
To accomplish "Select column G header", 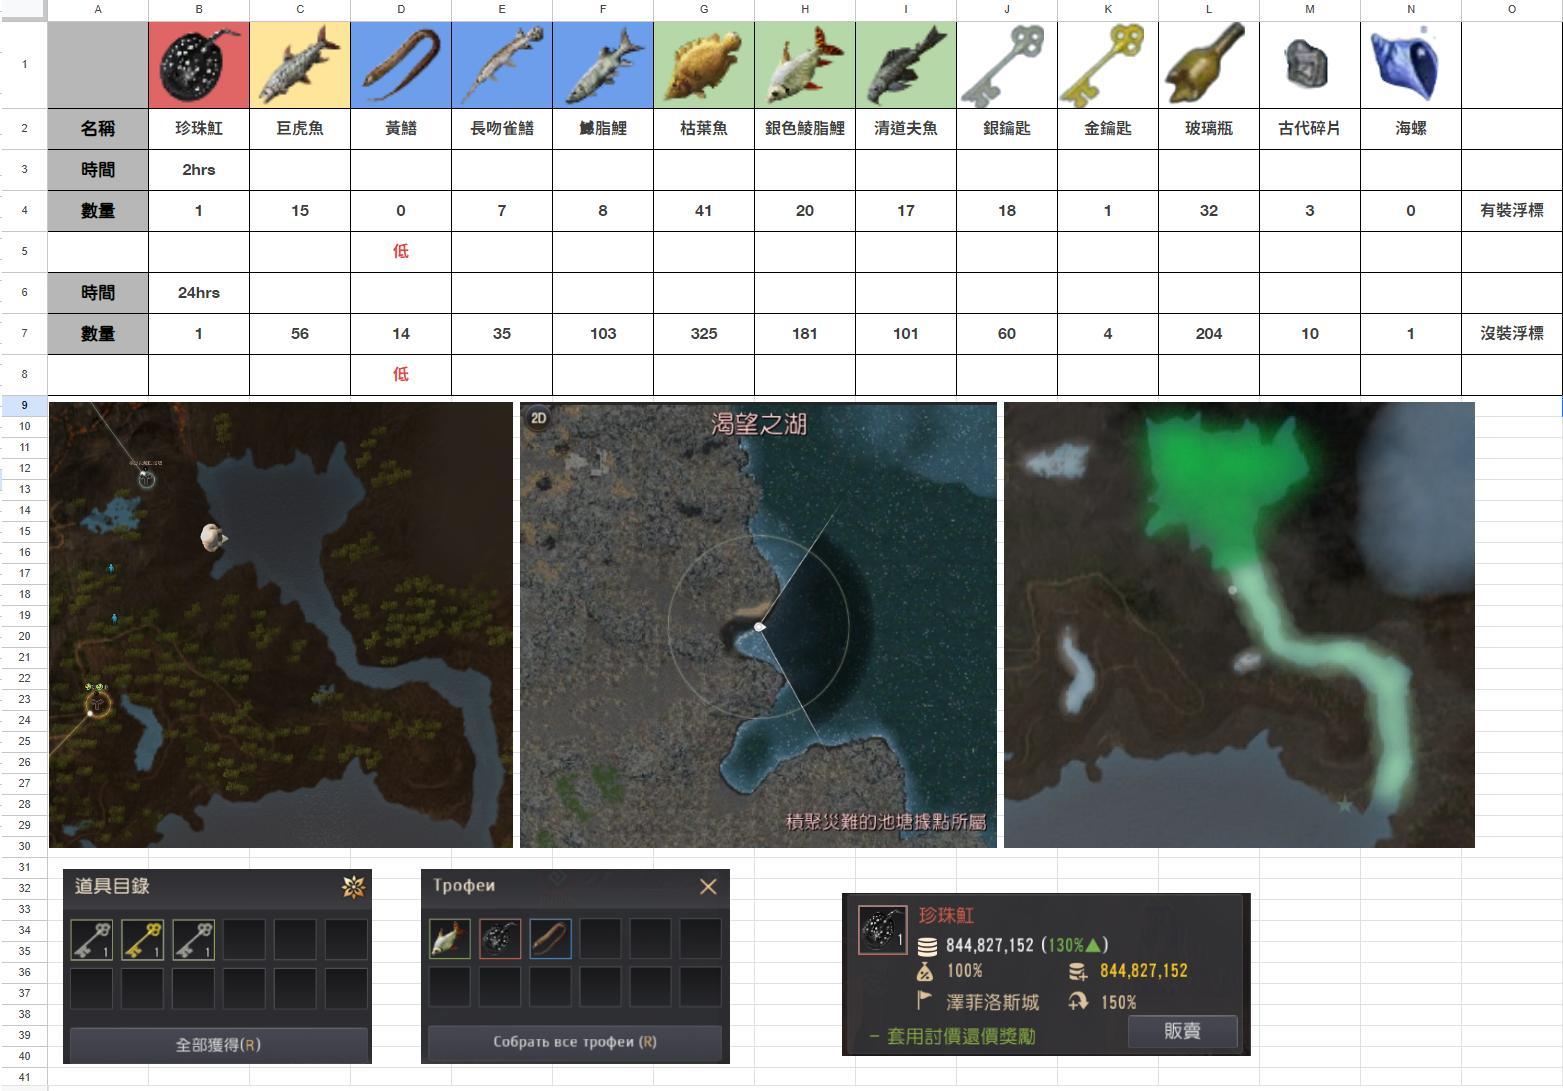I will point(704,9).
